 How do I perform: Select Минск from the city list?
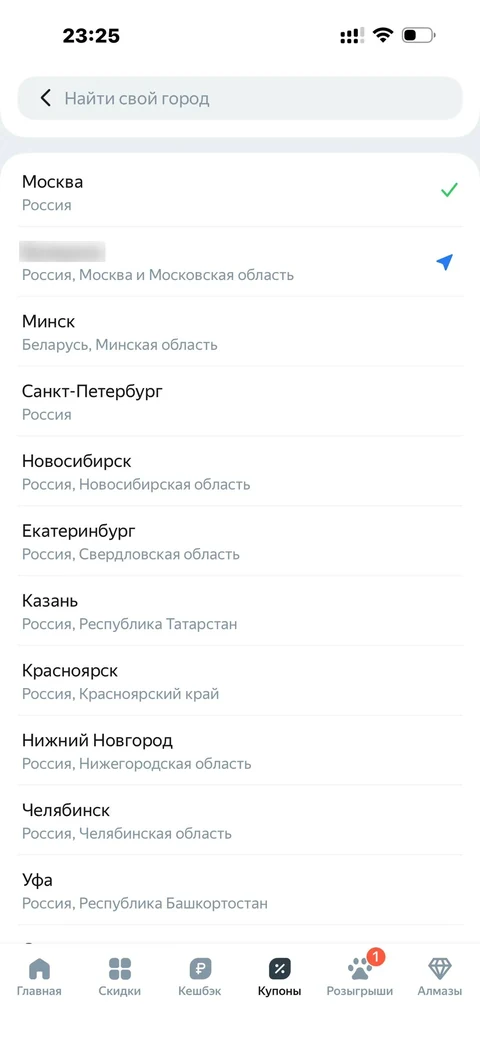(x=240, y=332)
